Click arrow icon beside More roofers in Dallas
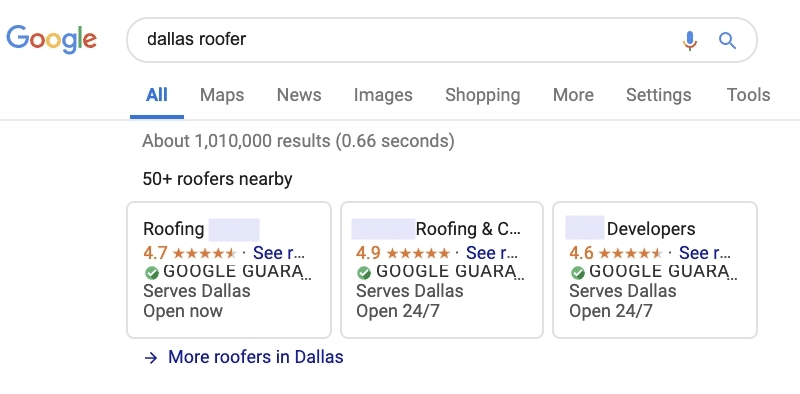This screenshot has width=800, height=394. coord(151,358)
